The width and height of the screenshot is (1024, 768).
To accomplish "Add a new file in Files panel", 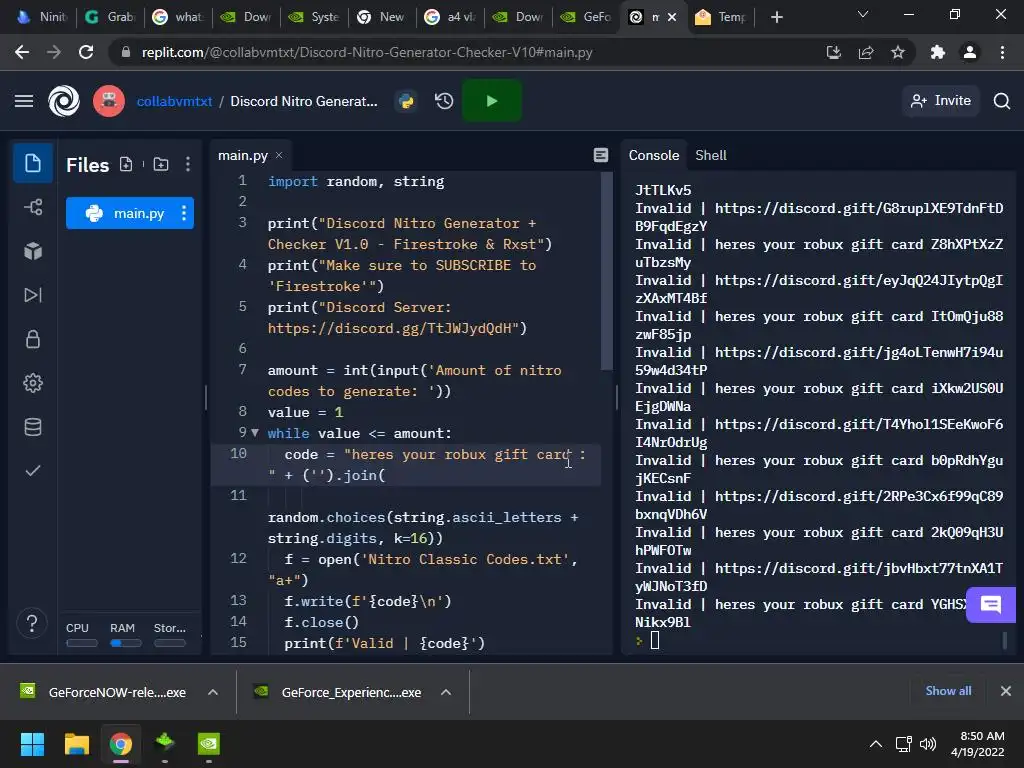I will pyautogui.click(x=126, y=165).
